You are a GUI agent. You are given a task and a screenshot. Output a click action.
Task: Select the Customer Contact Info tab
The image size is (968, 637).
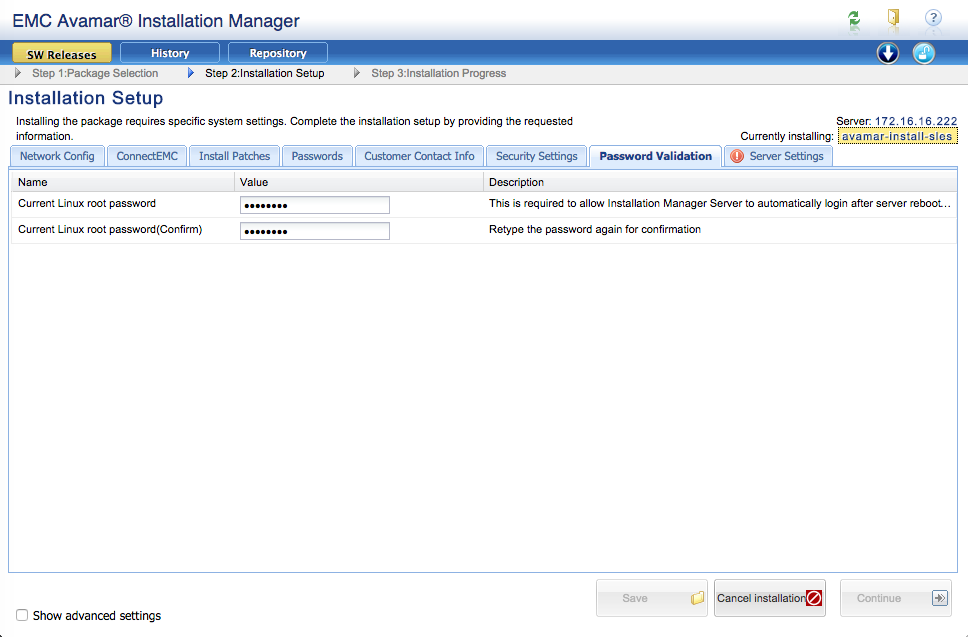419,156
